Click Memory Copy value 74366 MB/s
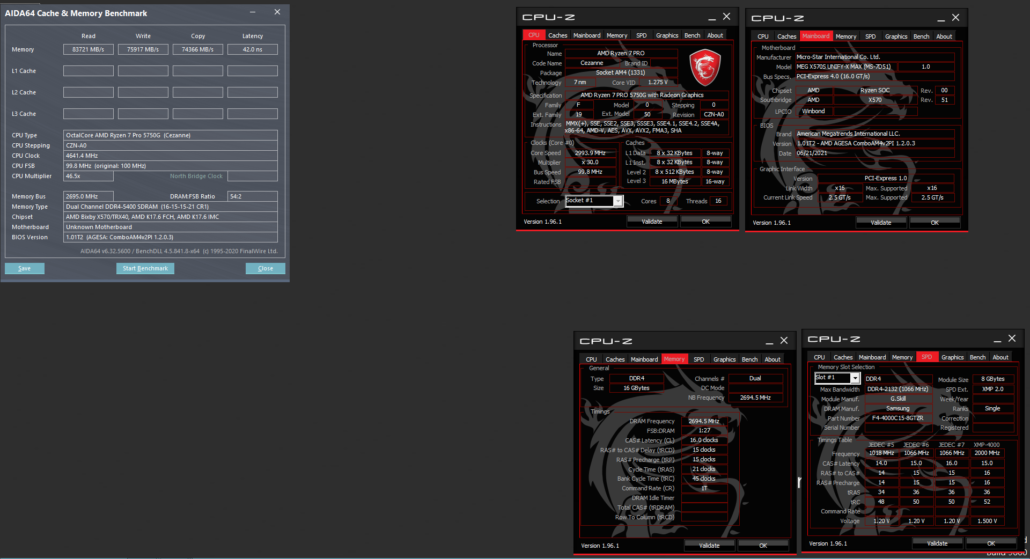This screenshot has height=559, width=1030. tap(198, 49)
